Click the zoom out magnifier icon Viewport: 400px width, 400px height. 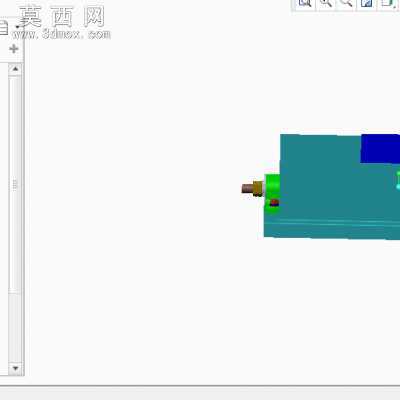[346, 4]
